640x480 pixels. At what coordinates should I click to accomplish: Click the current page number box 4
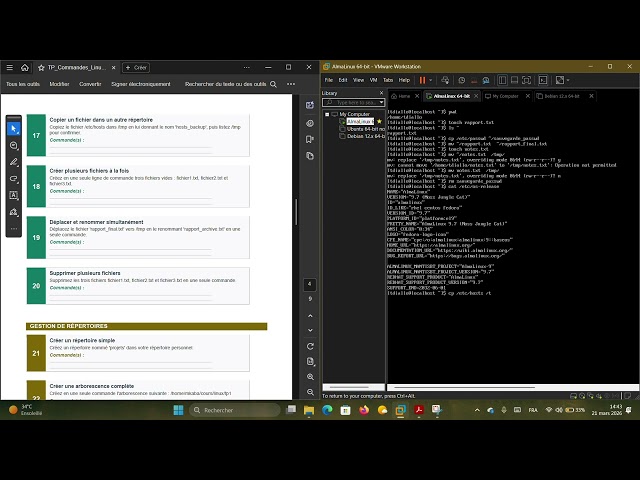click(x=310, y=284)
